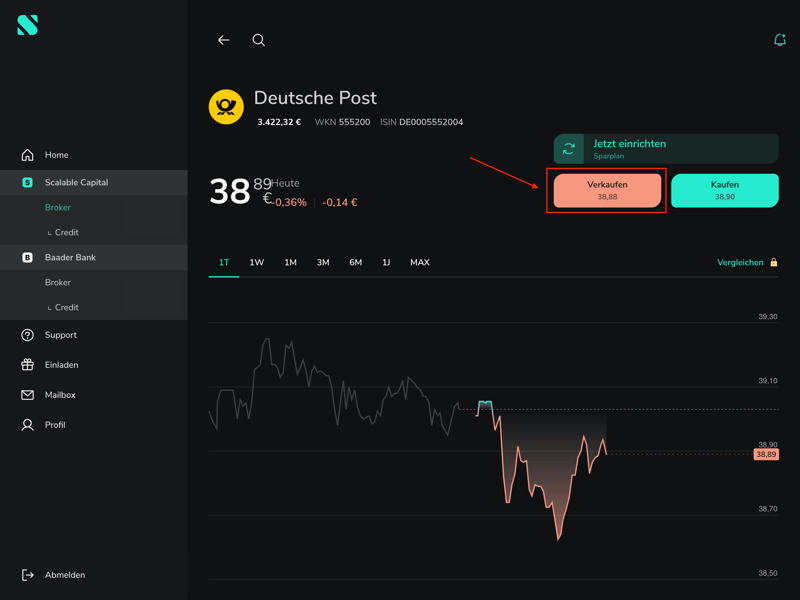The image size is (800, 600).
Task: Click the lock icon next to Vergleichen
Action: tap(773, 262)
